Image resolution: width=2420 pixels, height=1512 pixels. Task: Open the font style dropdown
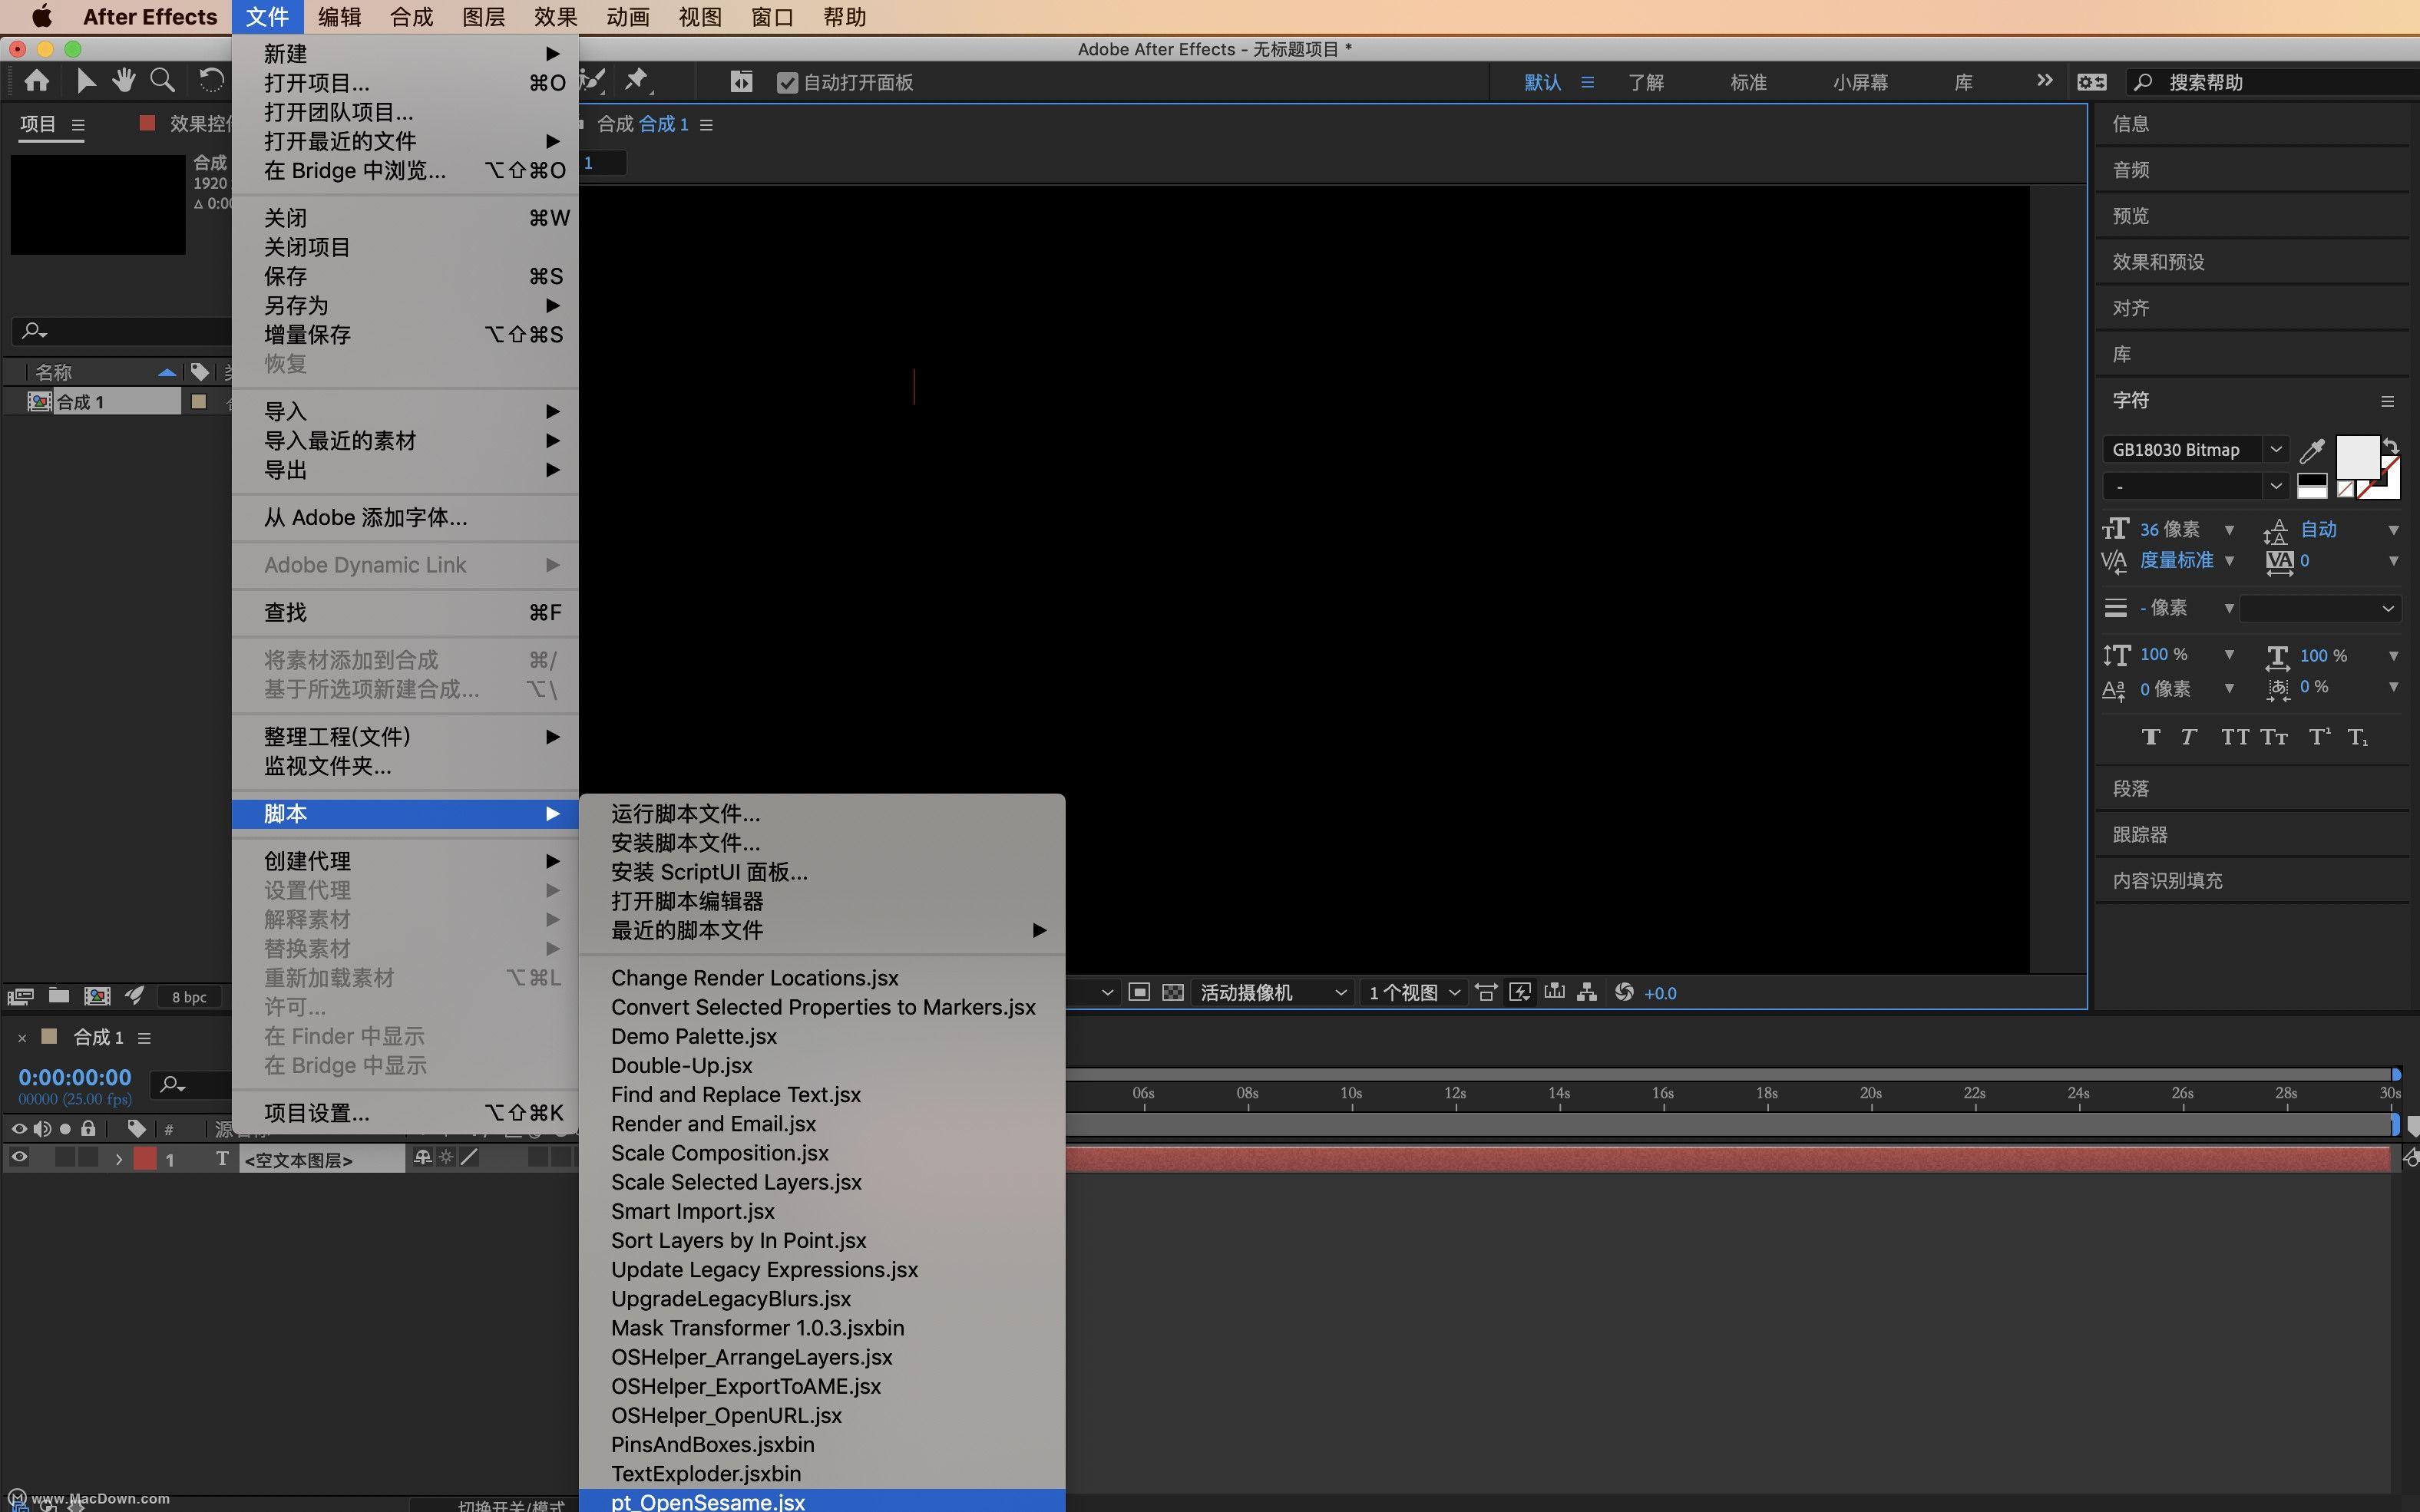point(2275,486)
